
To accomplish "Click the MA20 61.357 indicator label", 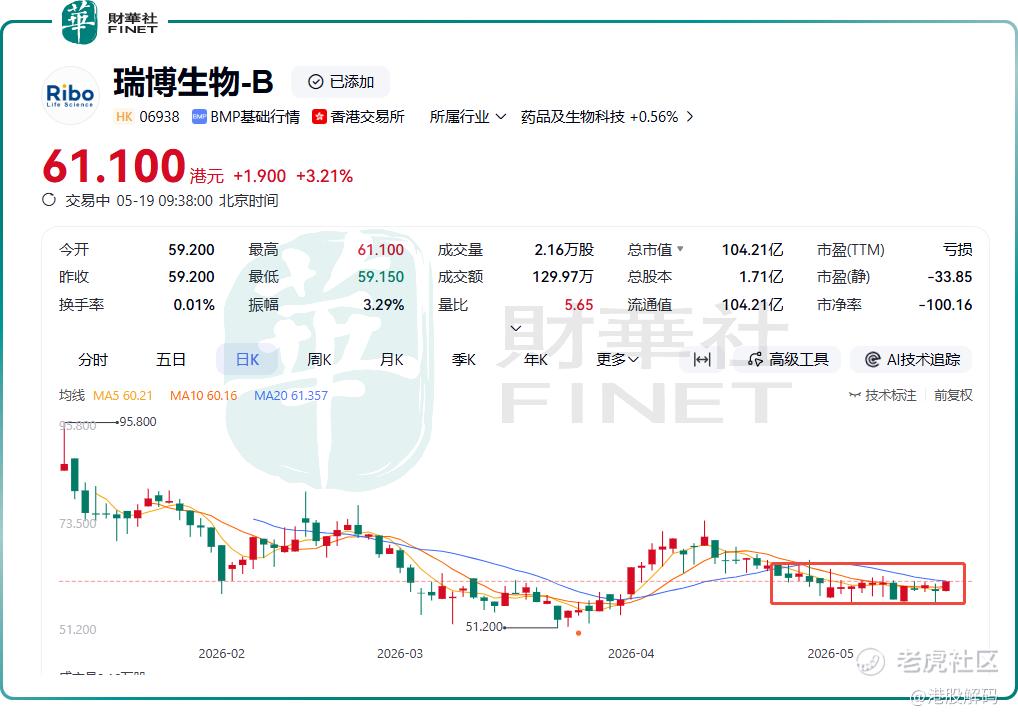I will coord(290,395).
